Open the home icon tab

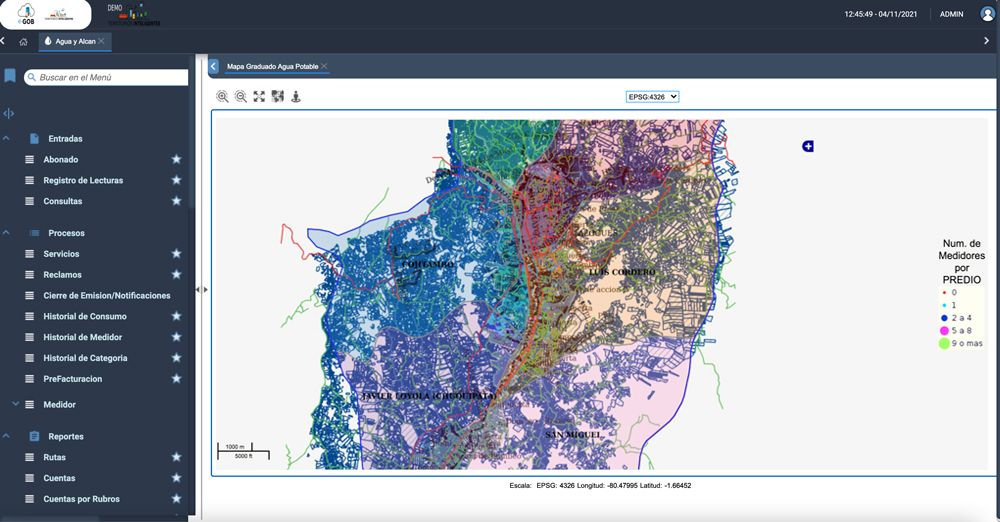[x=23, y=41]
